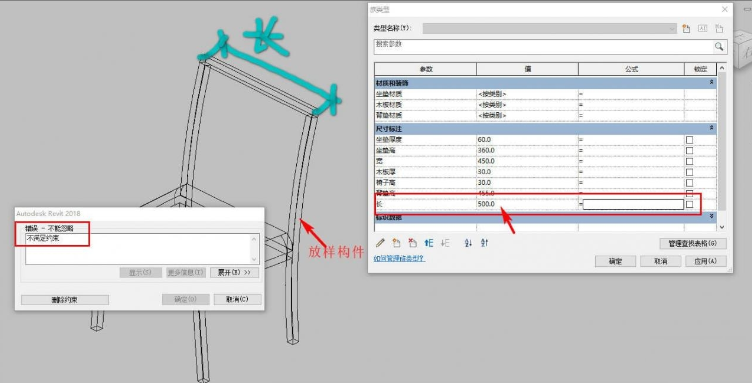
Task: Close the Family Types dialog
Action: (725, 9)
